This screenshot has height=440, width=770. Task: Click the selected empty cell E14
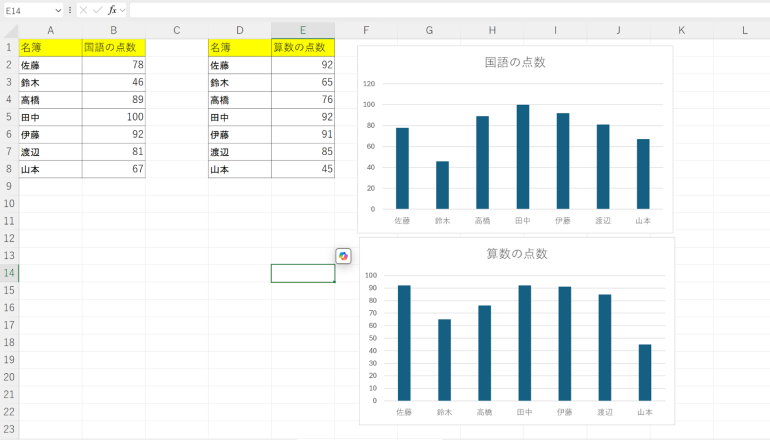pos(303,273)
